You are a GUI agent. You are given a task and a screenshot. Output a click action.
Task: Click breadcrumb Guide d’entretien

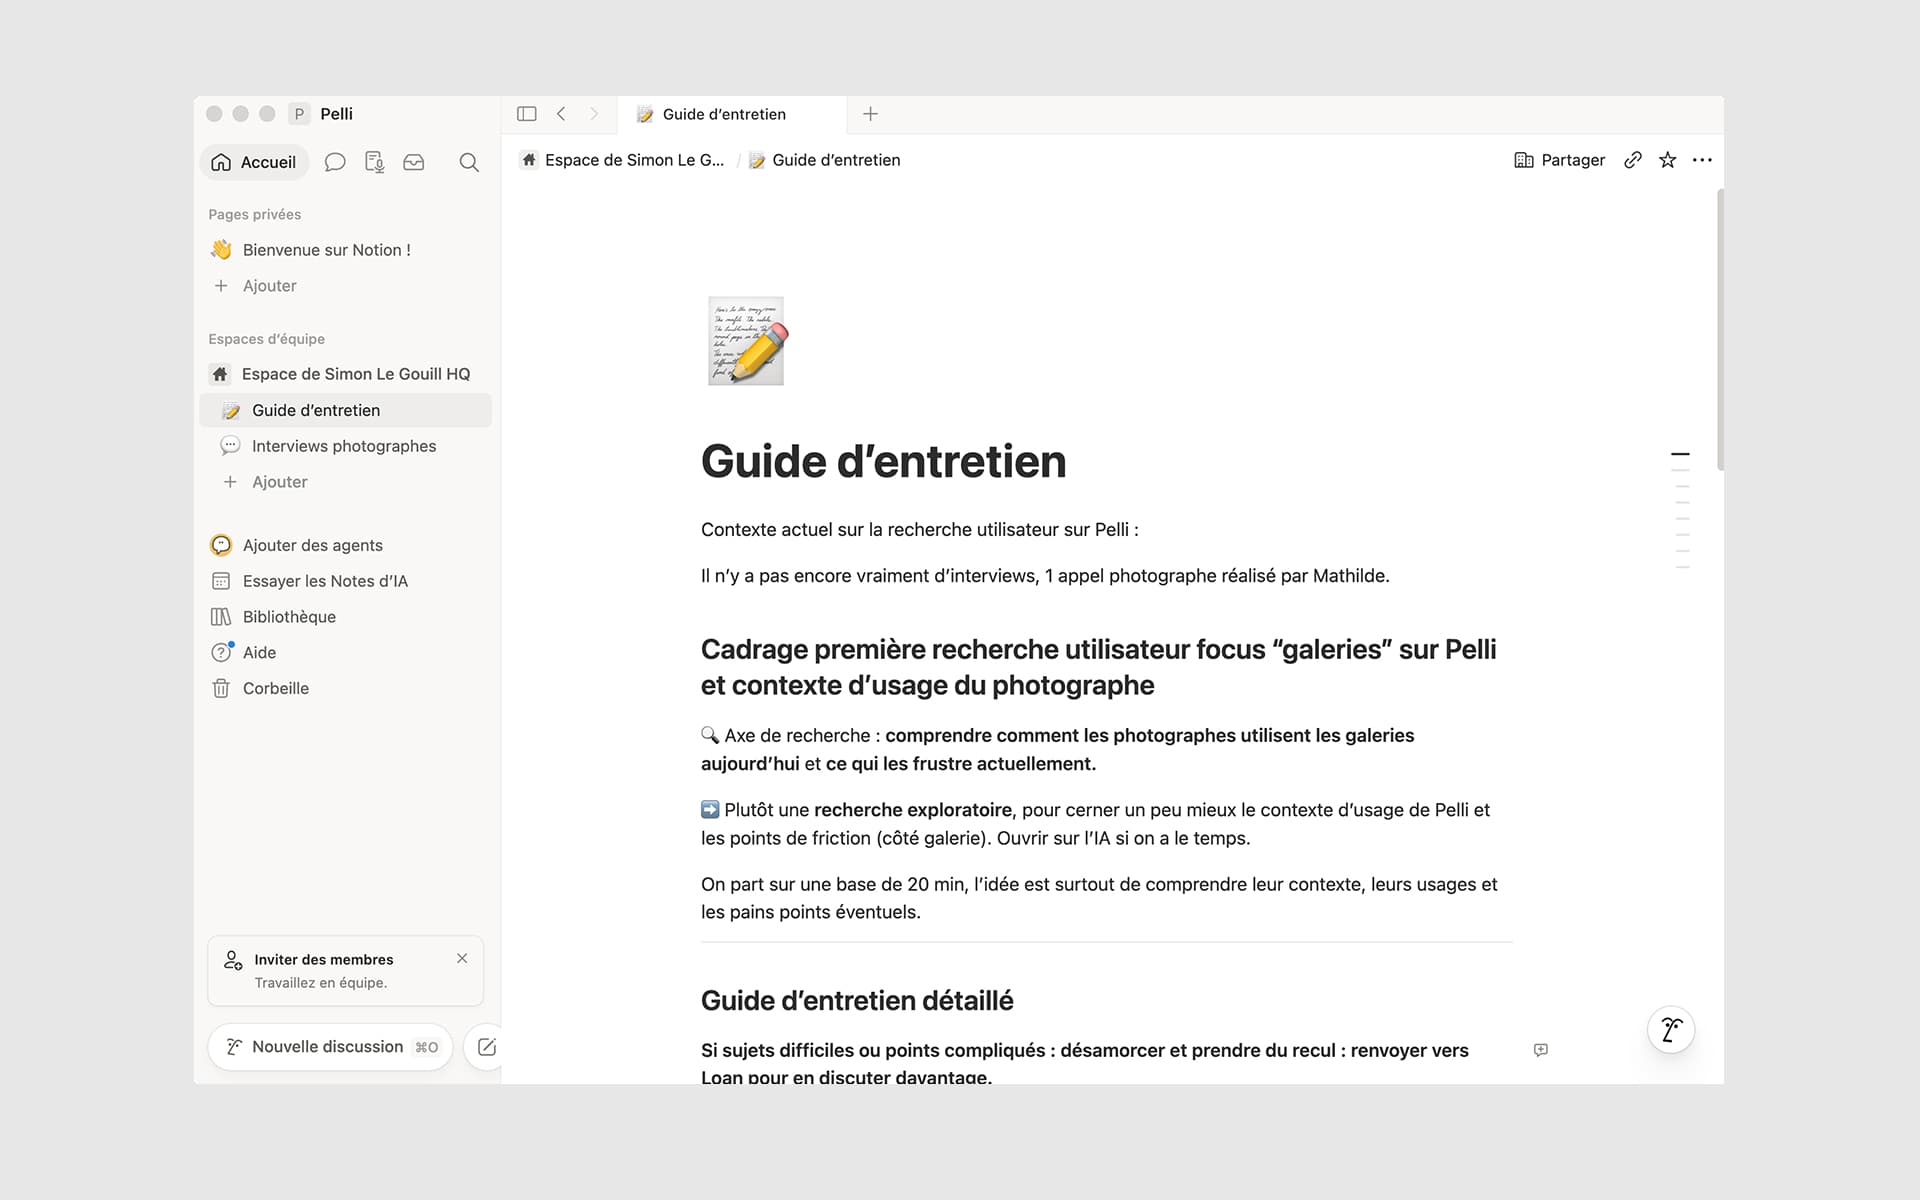tap(825, 160)
